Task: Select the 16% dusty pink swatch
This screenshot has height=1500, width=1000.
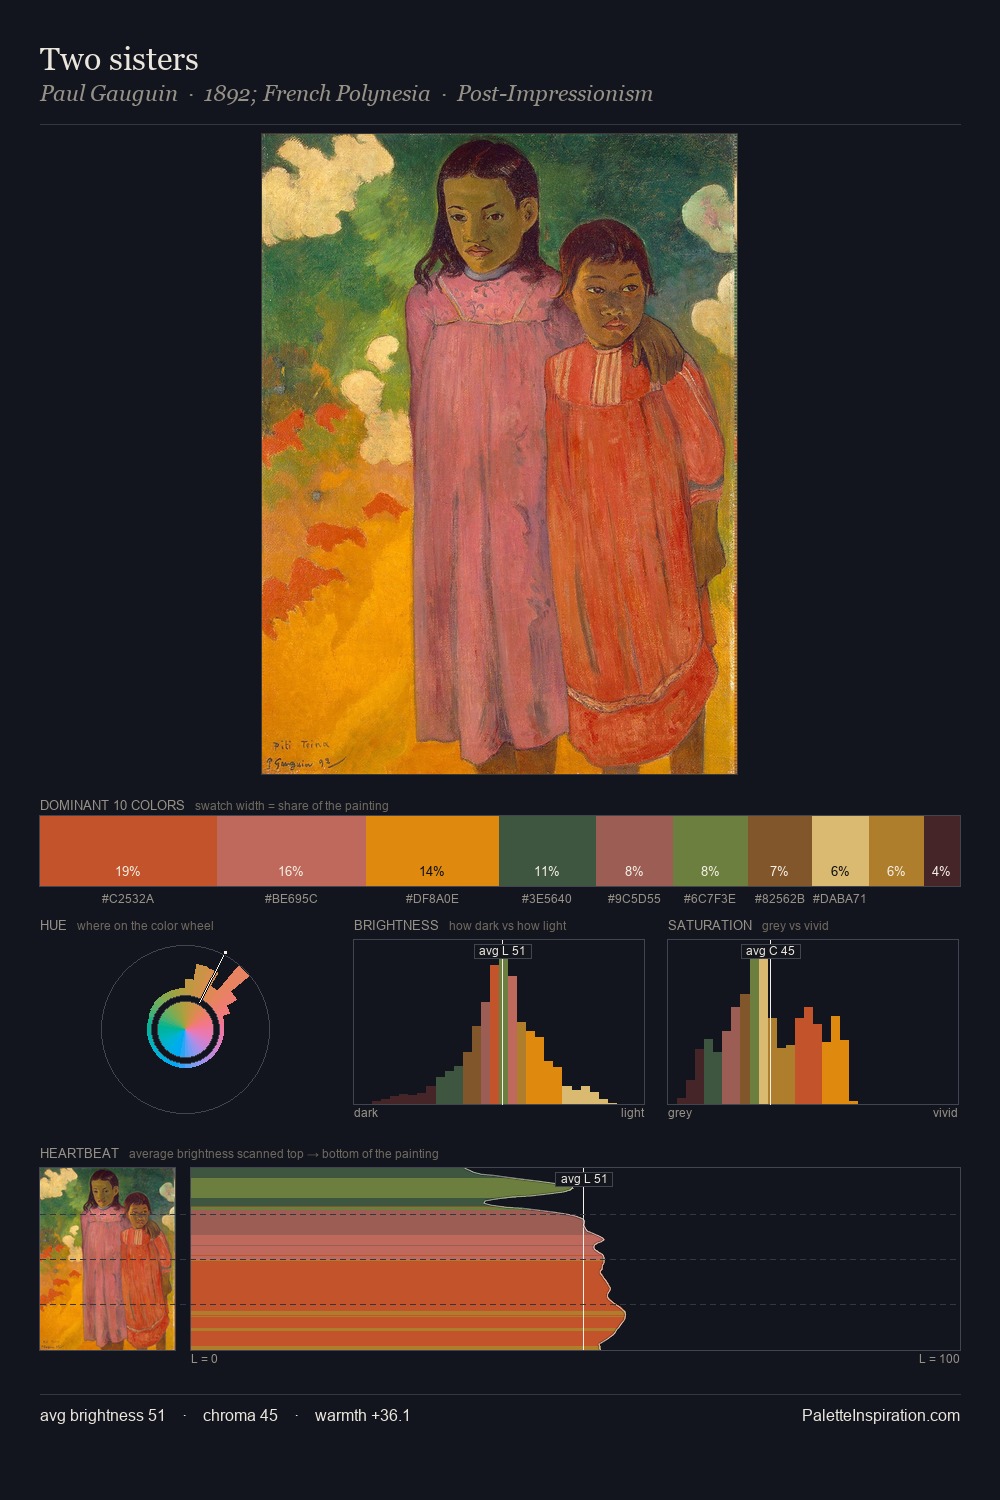Action: coord(291,851)
